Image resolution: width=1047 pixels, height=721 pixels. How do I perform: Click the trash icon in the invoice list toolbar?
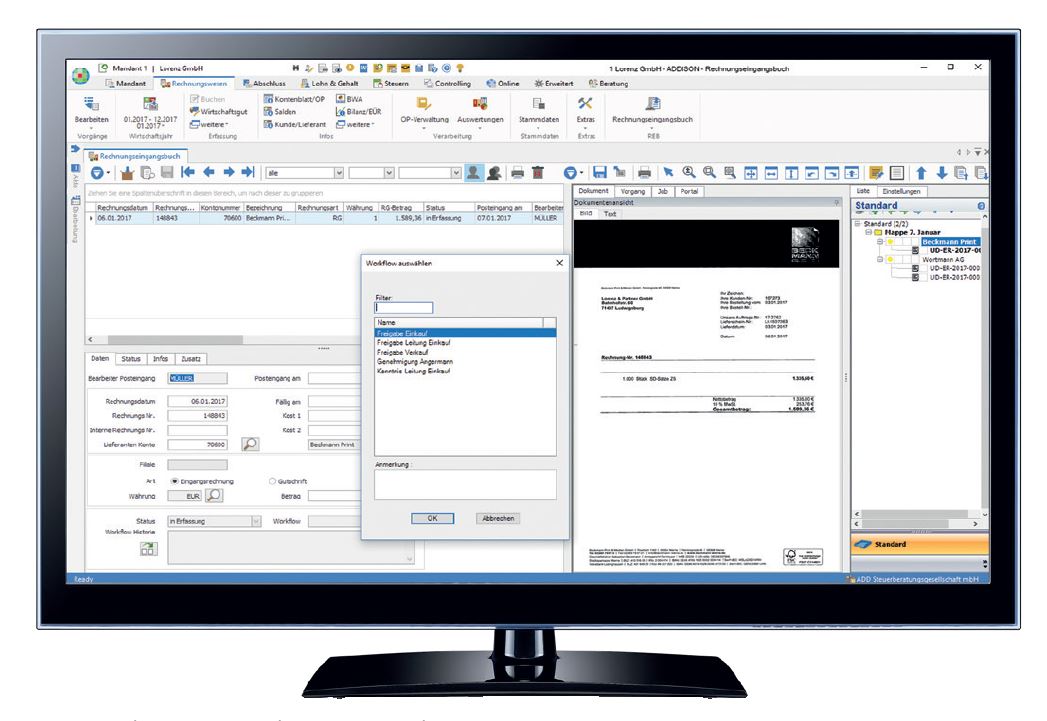(x=537, y=172)
